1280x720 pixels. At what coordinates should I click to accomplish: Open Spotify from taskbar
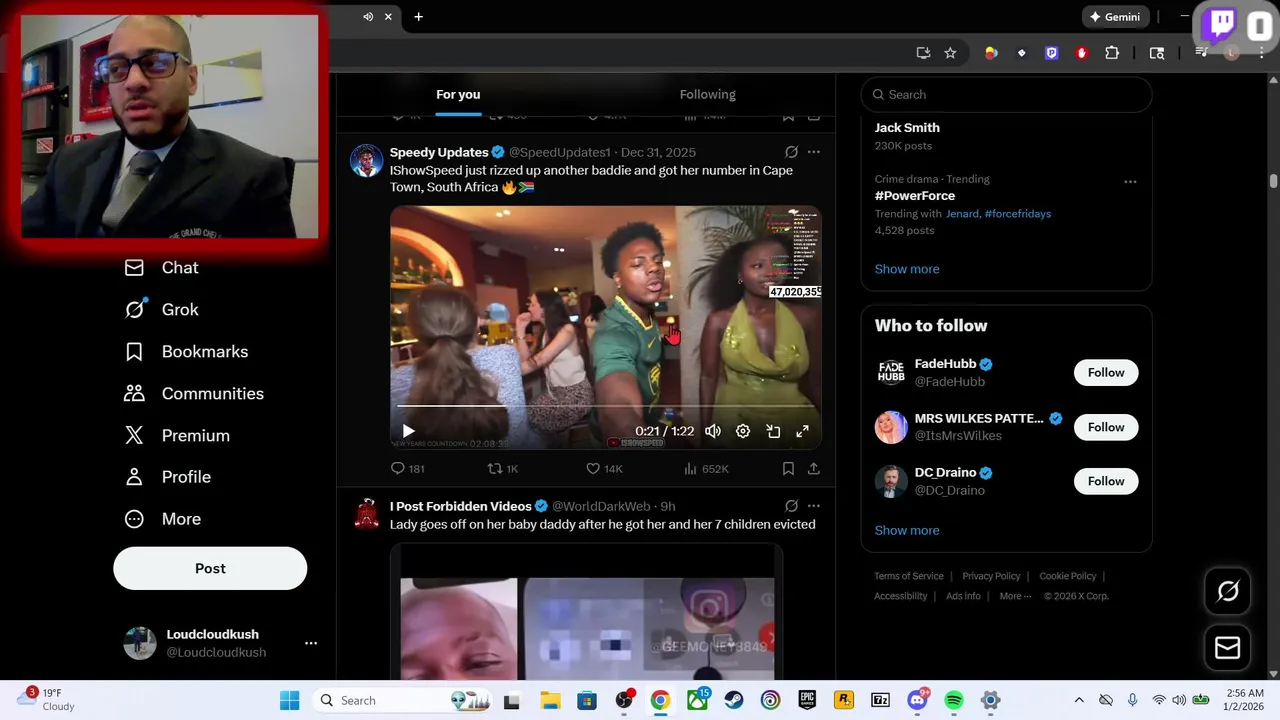point(954,700)
